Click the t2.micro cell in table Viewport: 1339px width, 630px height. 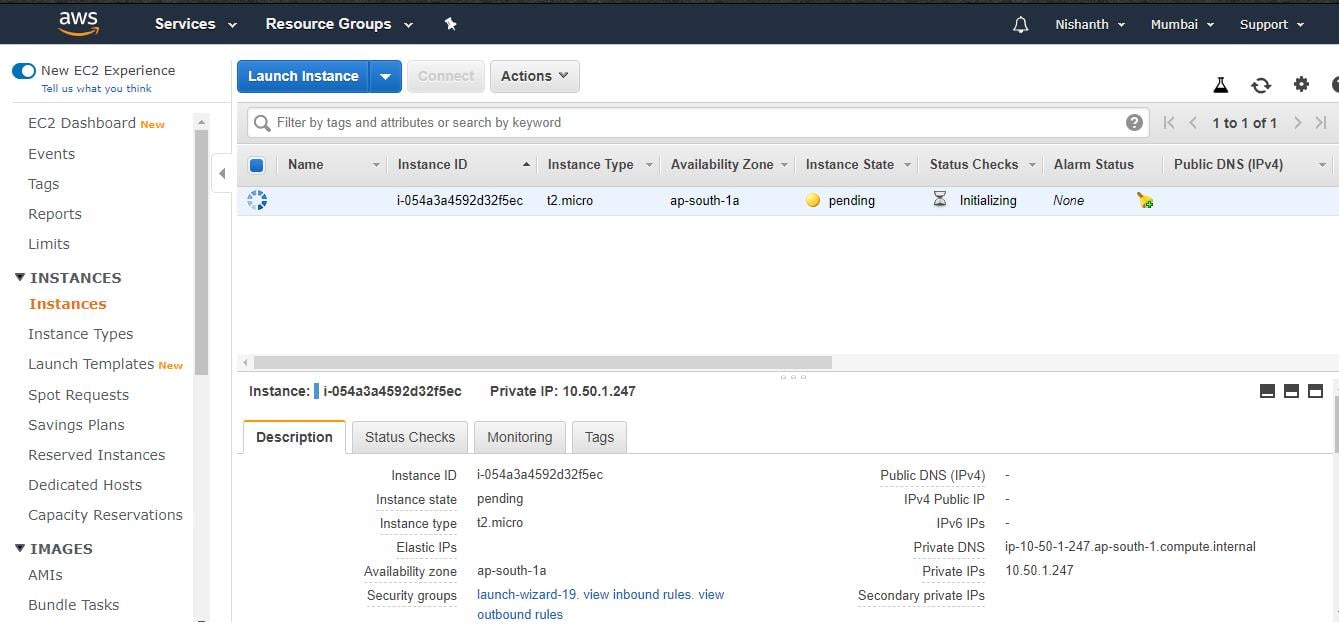(x=570, y=200)
